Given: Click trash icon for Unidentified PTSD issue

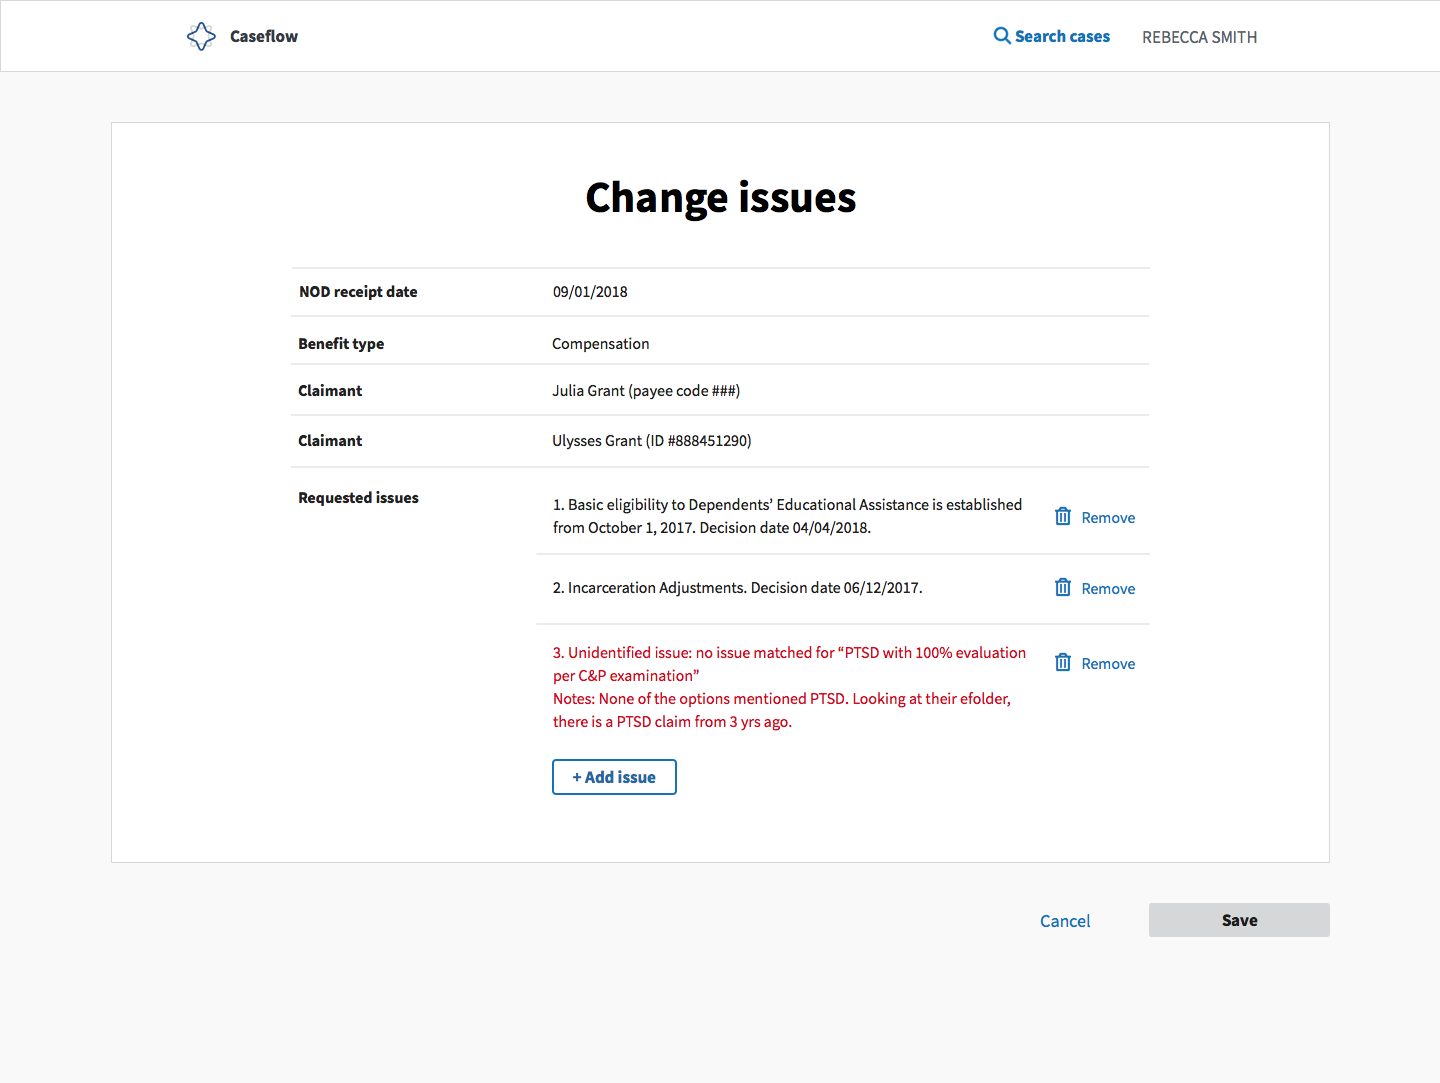Looking at the screenshot, I should (1063, 663).
